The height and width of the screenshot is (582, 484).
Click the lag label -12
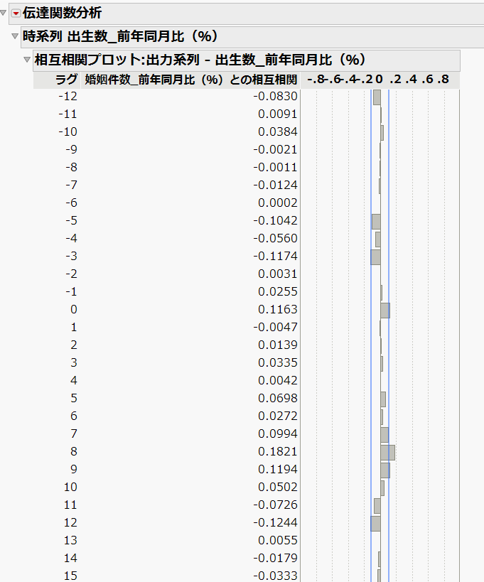[68, 96]
